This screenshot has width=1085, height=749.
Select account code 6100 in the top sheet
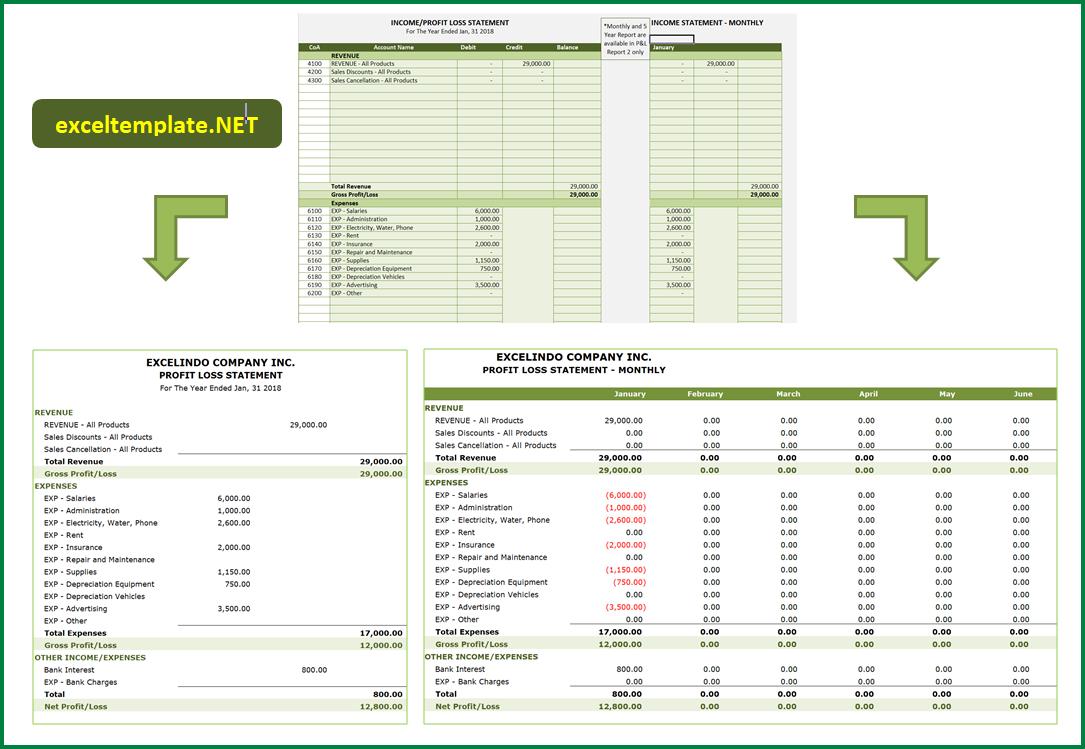[x=315, y=211]
